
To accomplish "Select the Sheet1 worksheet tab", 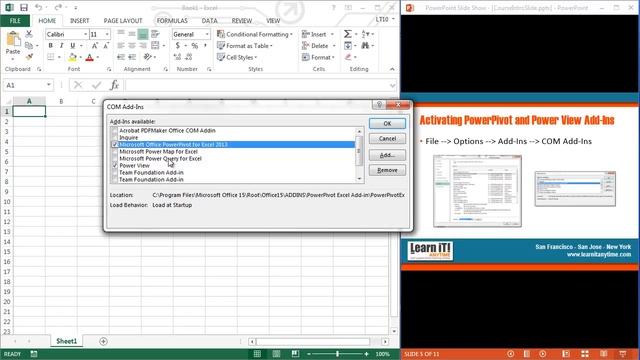I will tap(67, 341).
